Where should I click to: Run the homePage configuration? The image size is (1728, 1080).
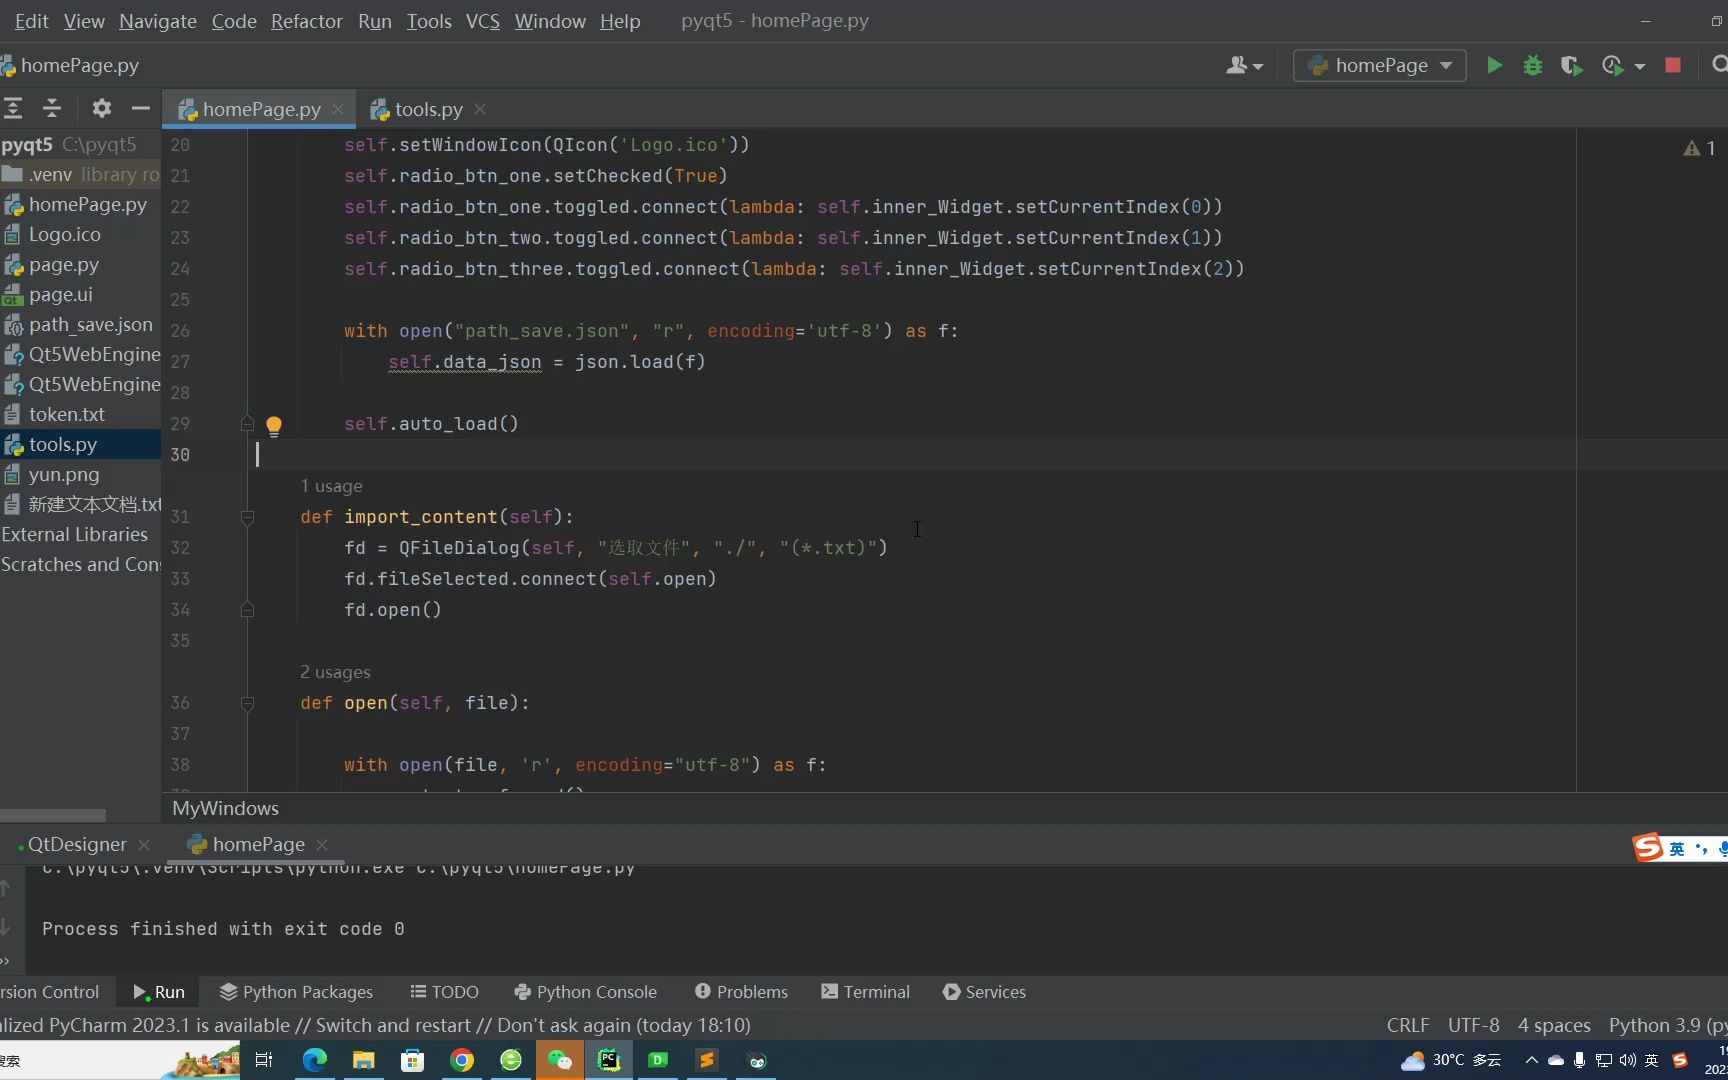pyautogui.click(x=1494, y=65)
